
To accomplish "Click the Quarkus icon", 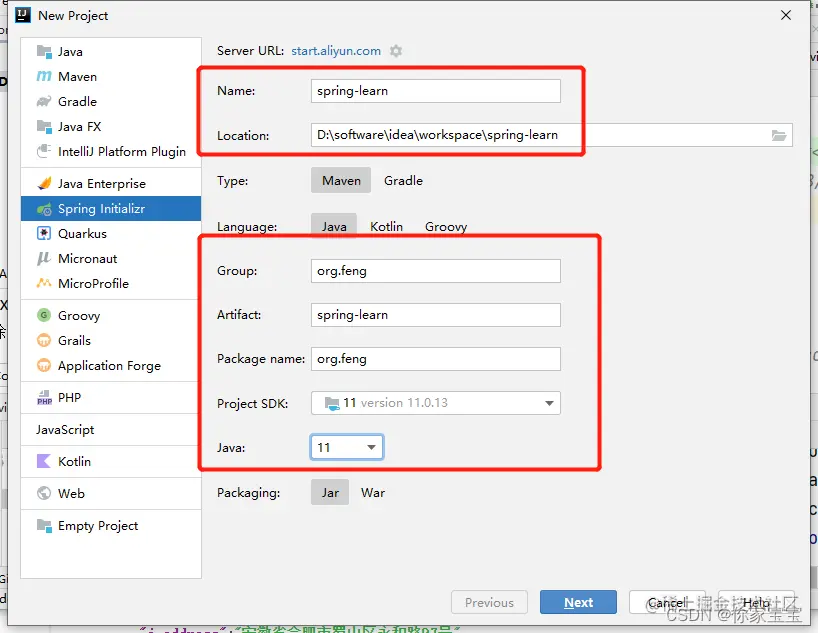I will point(44,233).
